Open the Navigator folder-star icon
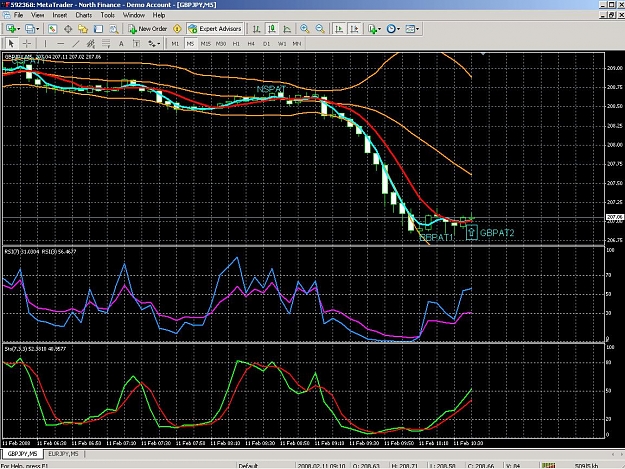The height and width of the screenshot is (469, 625). coord(83,29)
